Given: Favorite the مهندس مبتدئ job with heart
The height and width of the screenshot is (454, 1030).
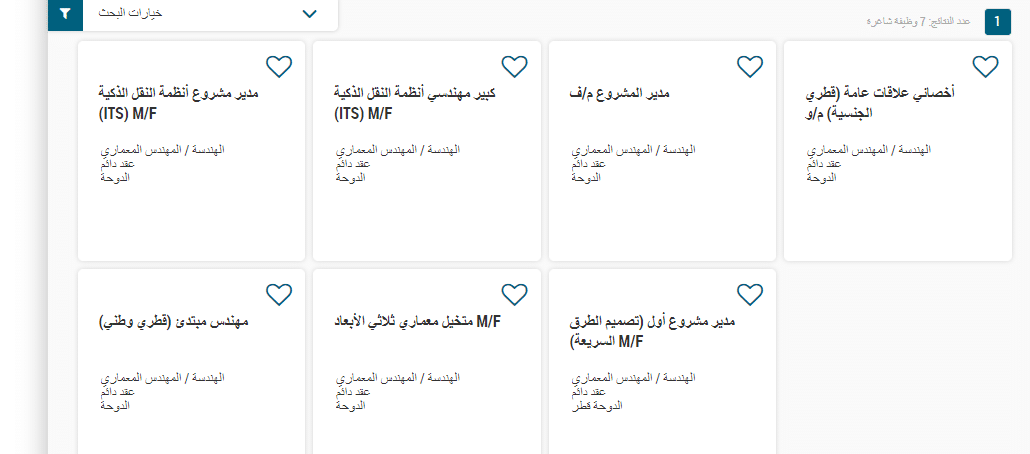Looking at the screenshot, I should tap(279, 294).
